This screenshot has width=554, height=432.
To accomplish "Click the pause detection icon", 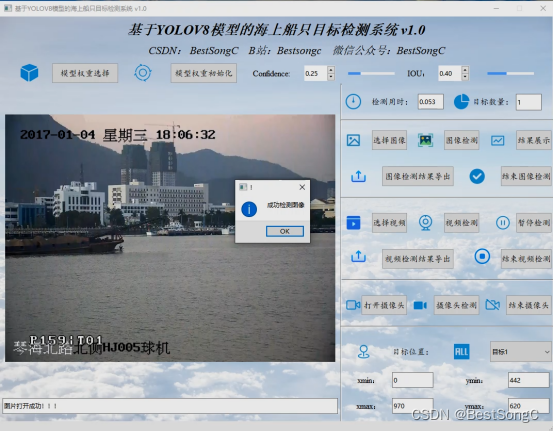I will (502, 223).
